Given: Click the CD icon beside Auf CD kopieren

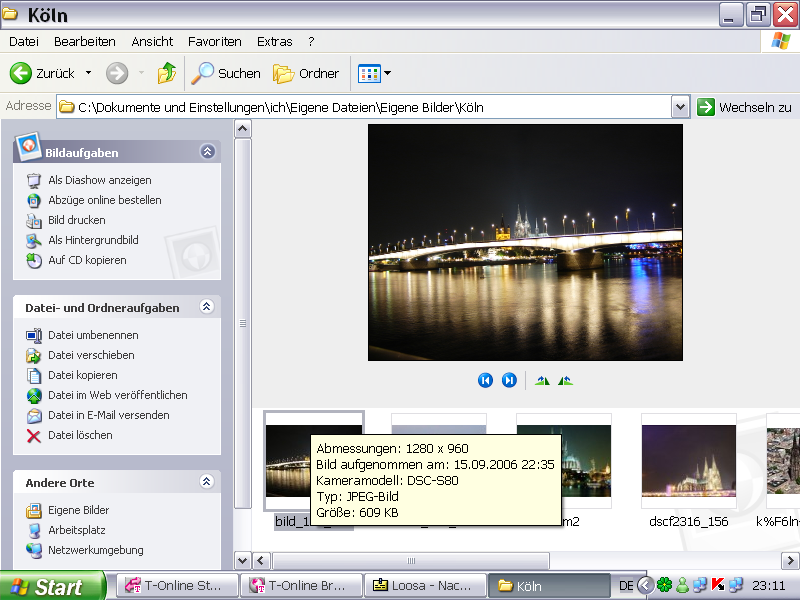Looking at the screenshot, I should pos(34,260).
